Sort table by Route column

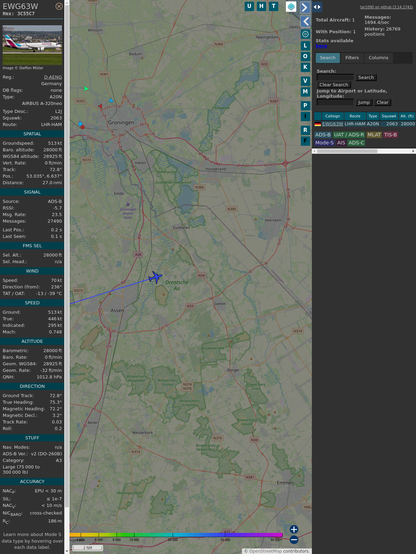pos(355,116)
